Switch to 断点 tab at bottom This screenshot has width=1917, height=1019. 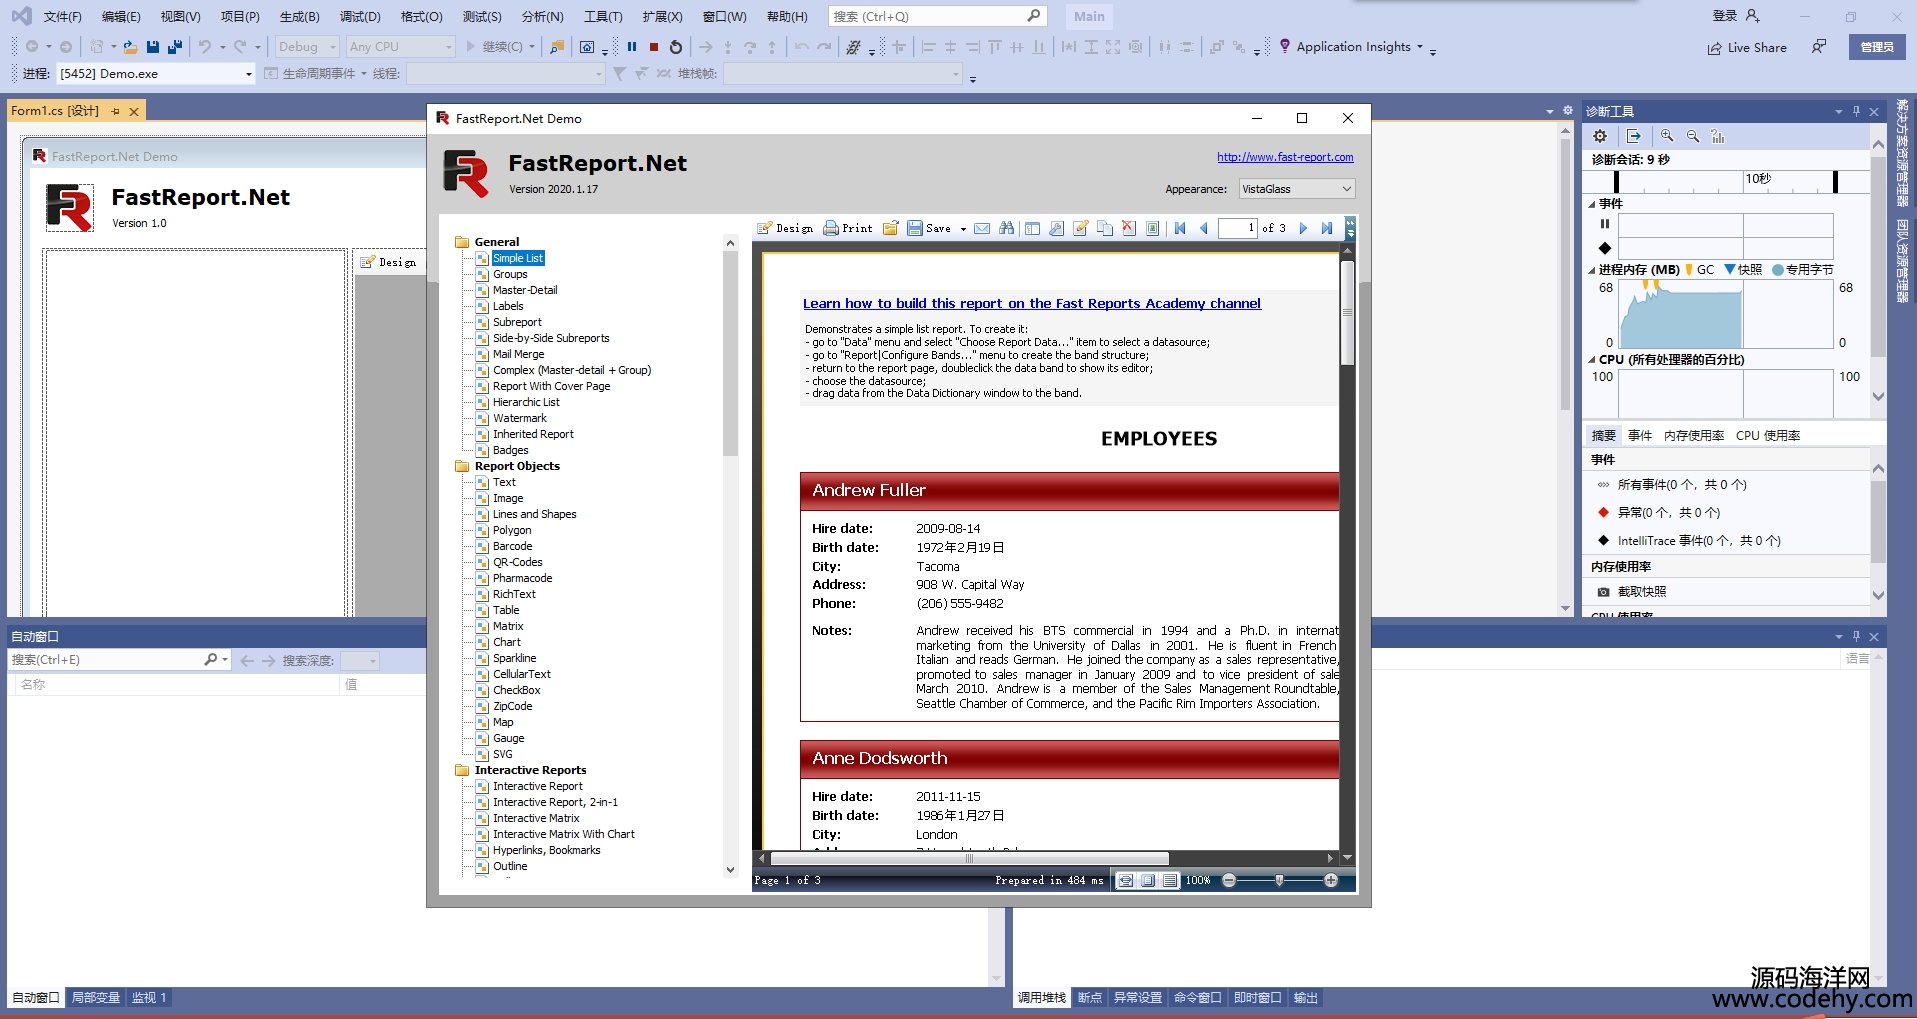tap(1090, 997)
